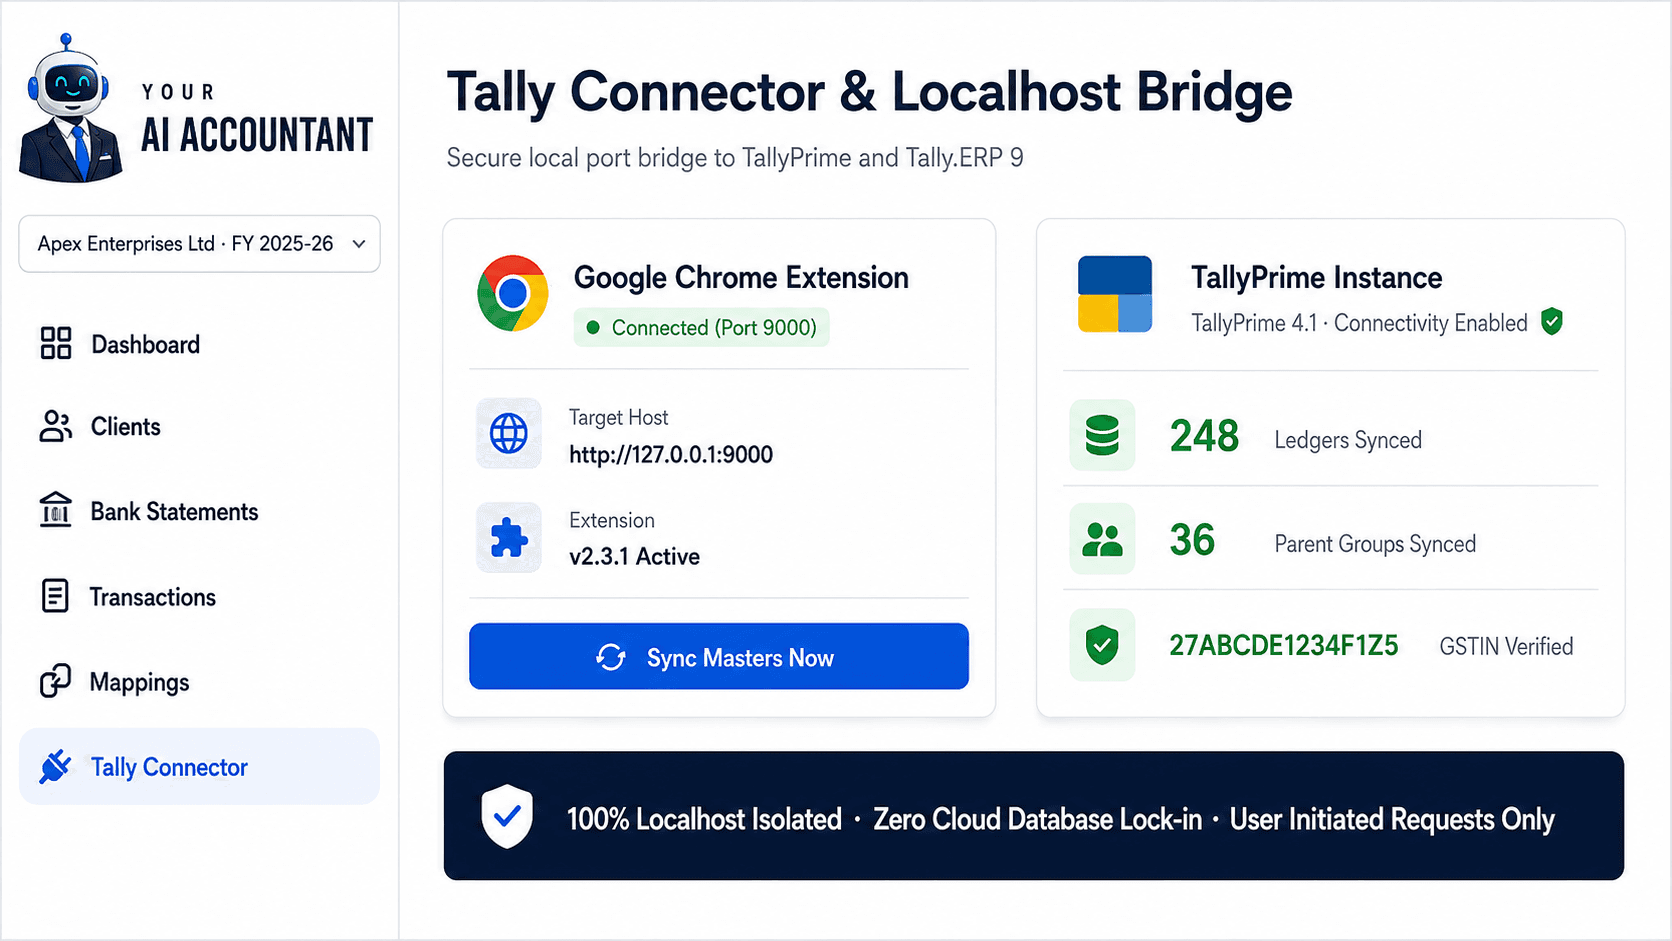
Task: Click the http://127.0.0.1:9000 target host address
Action: click(671, 455)
